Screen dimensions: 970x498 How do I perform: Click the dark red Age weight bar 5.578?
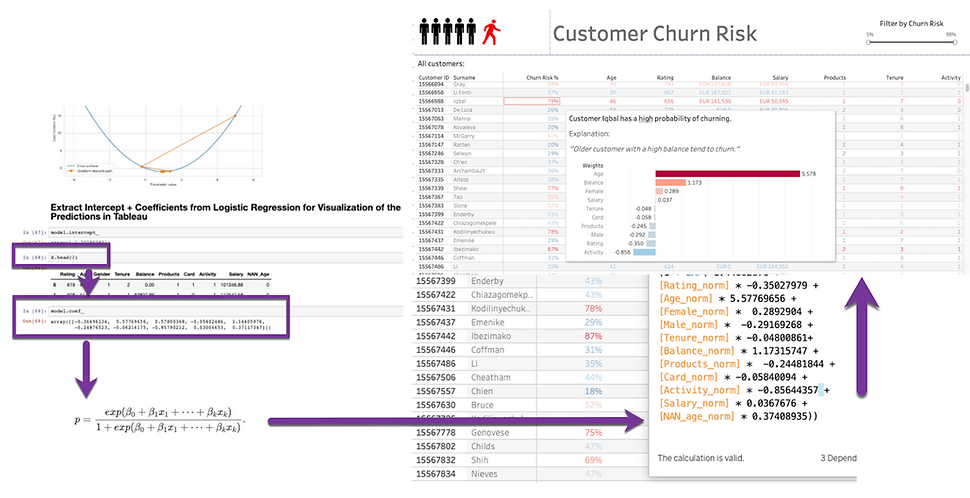pos(728,174)
